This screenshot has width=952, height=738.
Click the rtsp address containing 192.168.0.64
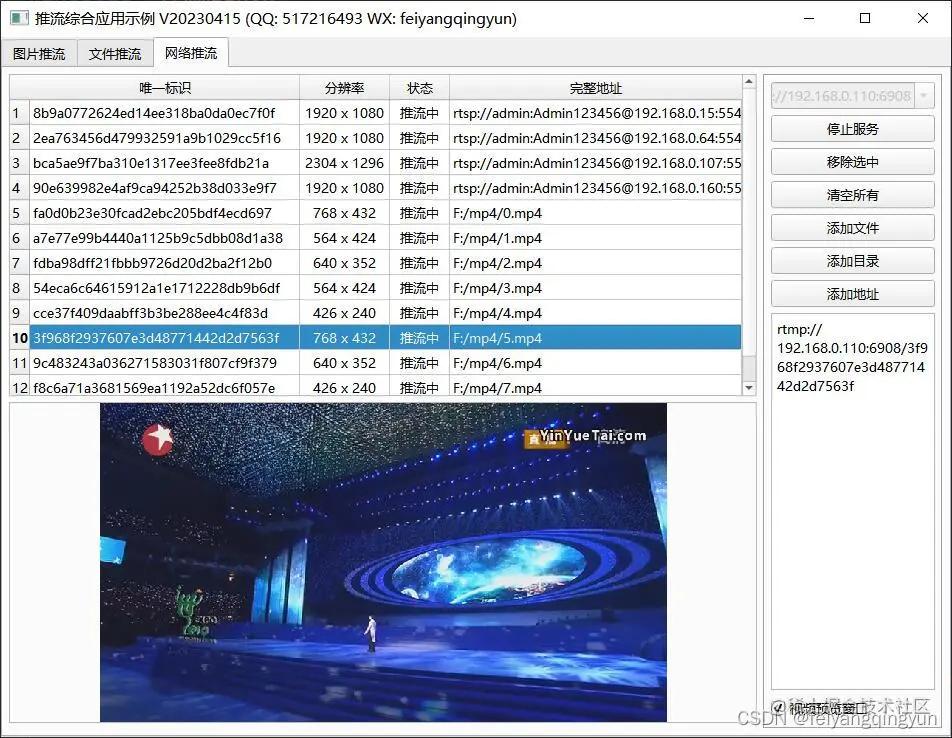(596, 138)
